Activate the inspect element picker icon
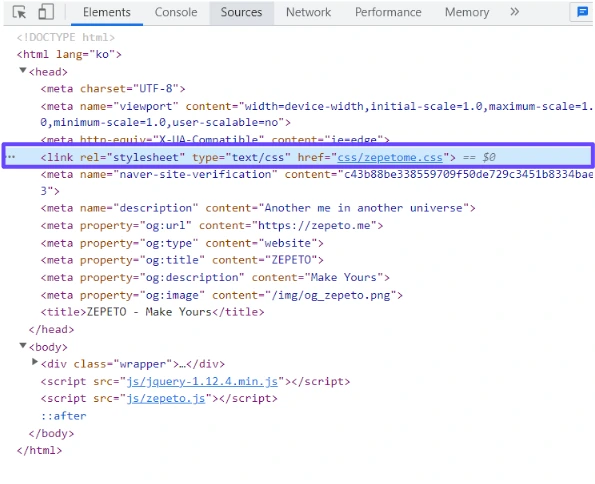595x484 pixels. [x=19, y=12]
